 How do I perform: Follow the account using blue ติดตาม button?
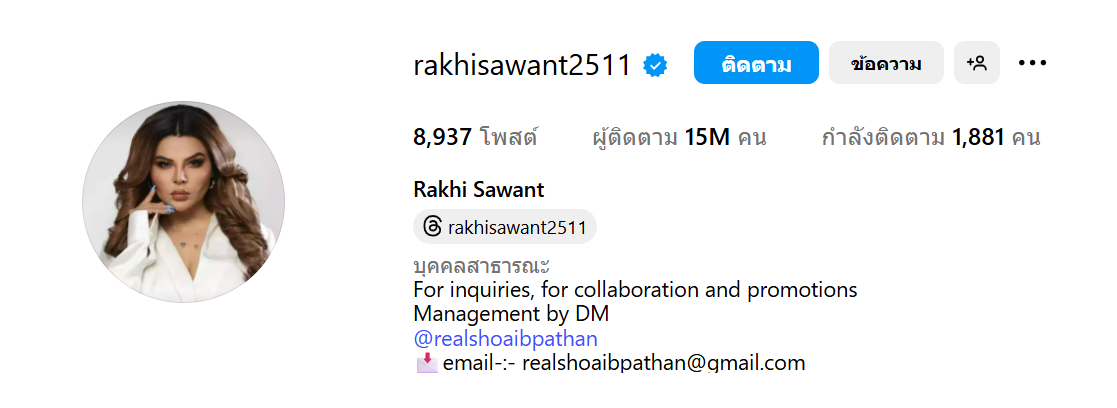pos(756,63)
